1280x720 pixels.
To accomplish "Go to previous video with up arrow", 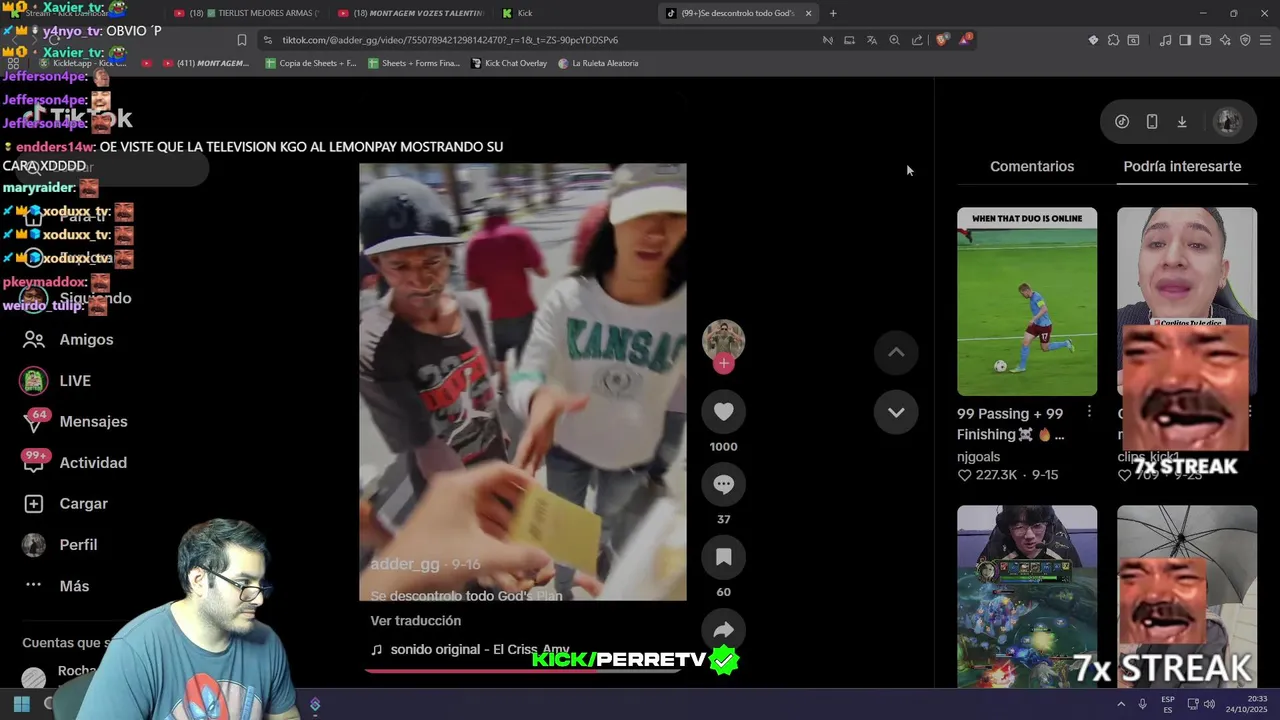I will pos(896,352).
